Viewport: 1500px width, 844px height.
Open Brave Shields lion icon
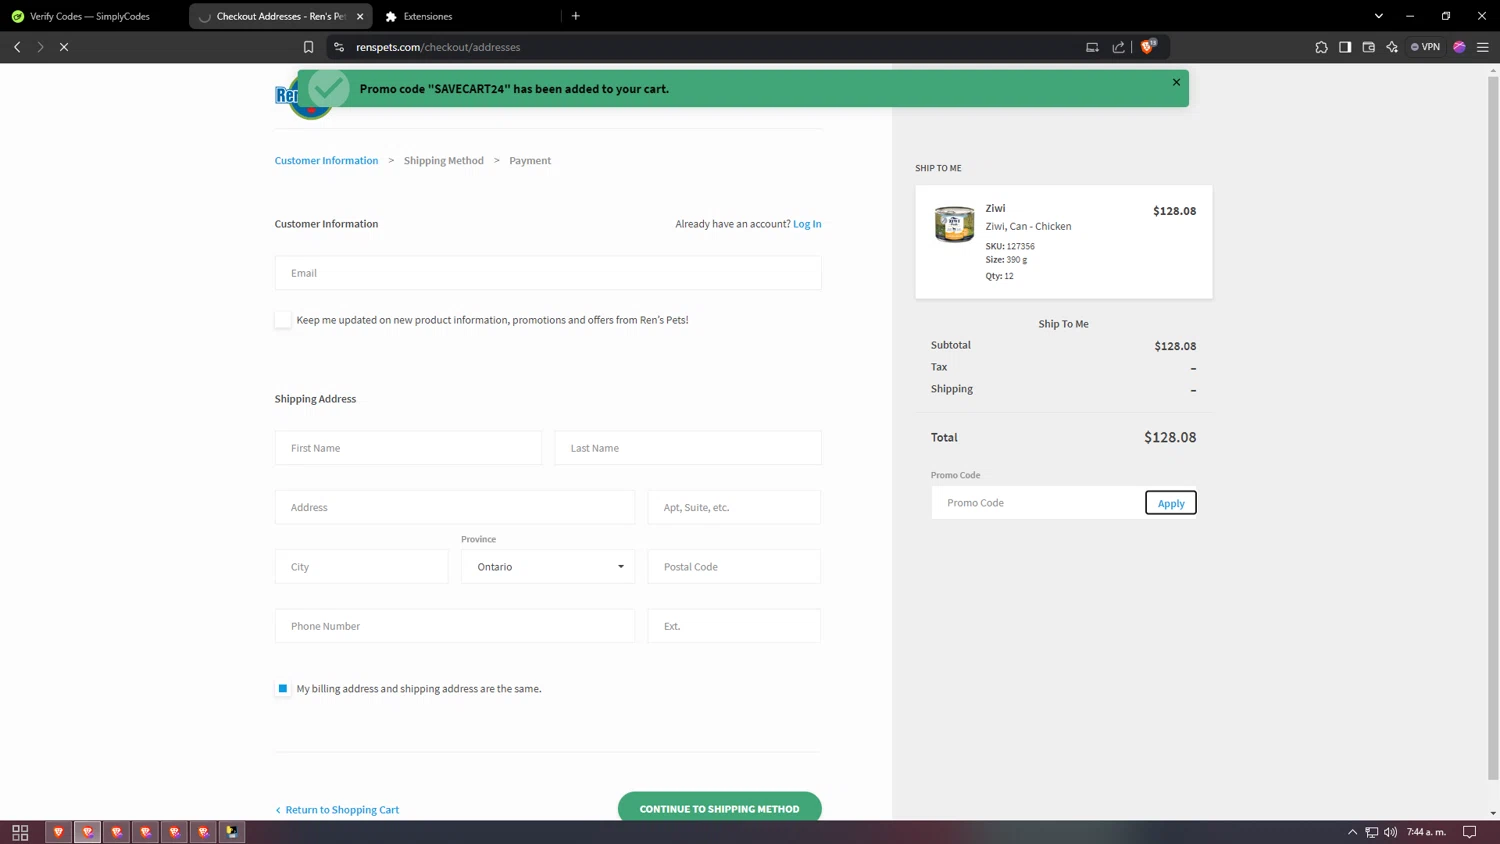pos(1148,46)
